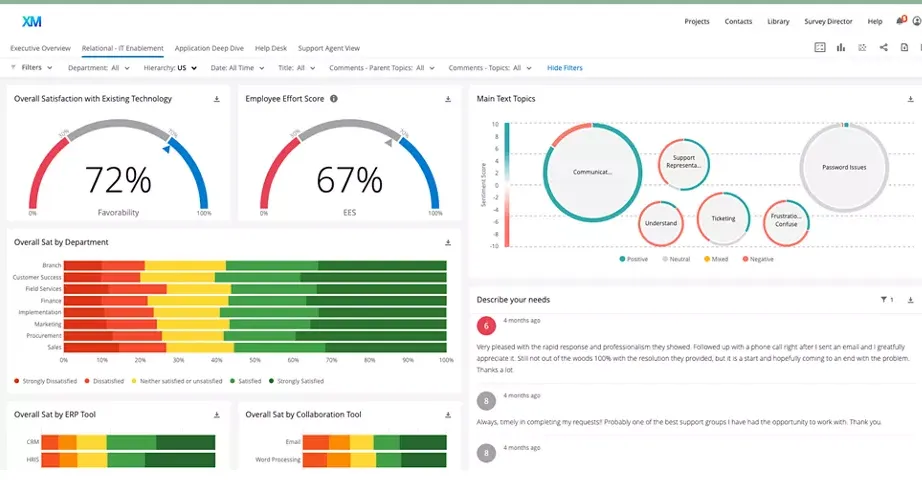
Task: Expand the Date All Time filter
Action: (x=237, y=68)
